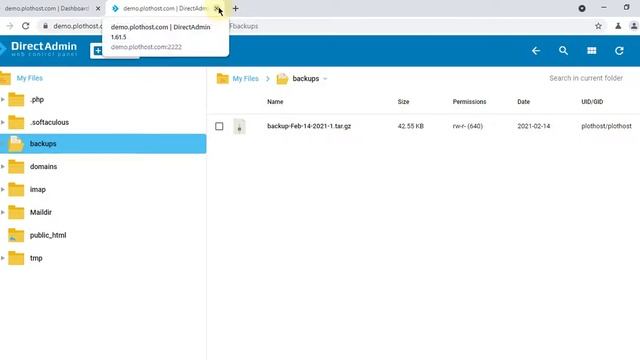This screenshot has width=640, height=360.
Task: Open a new browser tab with plus button
Action: (236, 8)
